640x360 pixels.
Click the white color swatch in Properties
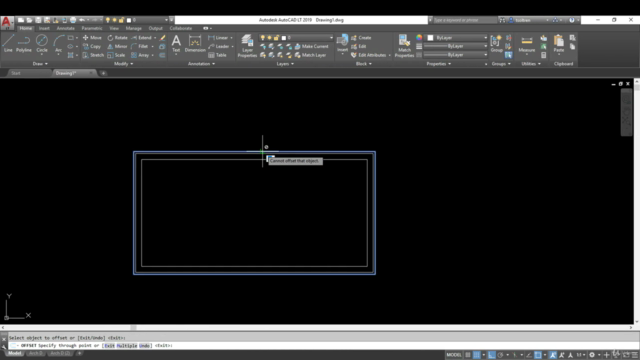pyautogui.click(x=430, y=38)
